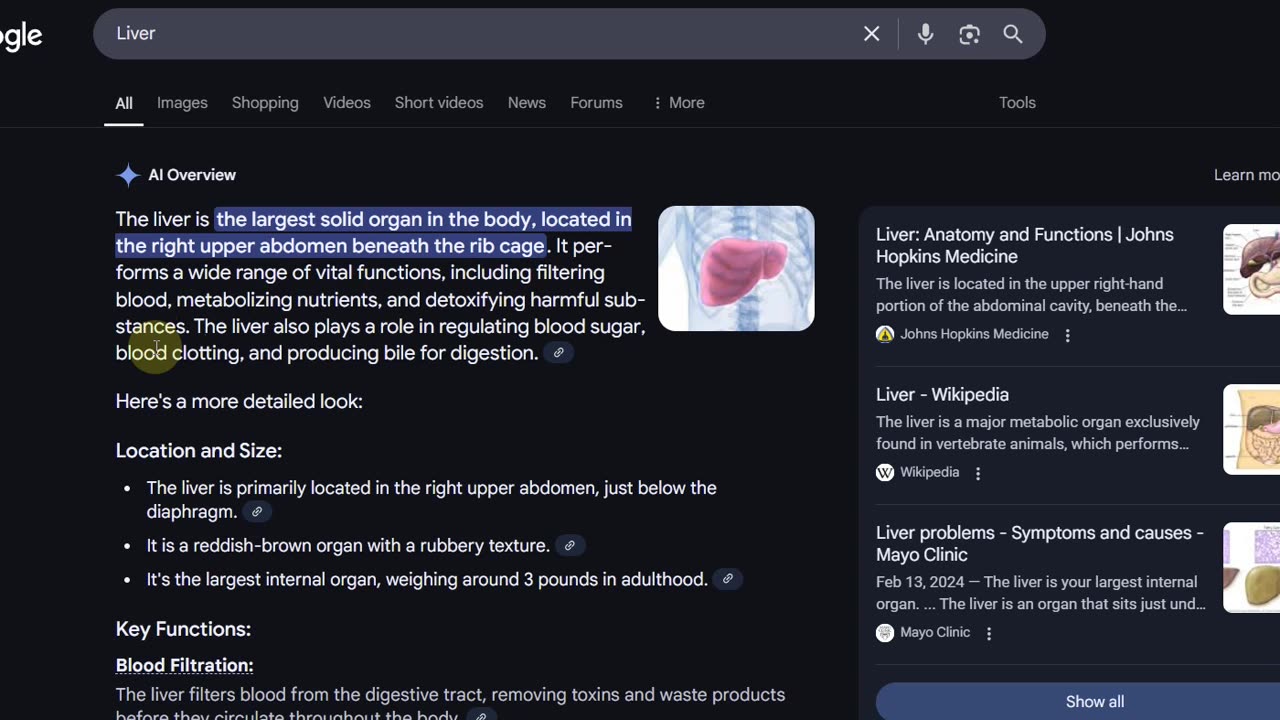The height and width of the screenshot is (720, 1280).
Task: Open source link after 3 pounds bullet
Action: pyautogui.click(x=728, y=579)
